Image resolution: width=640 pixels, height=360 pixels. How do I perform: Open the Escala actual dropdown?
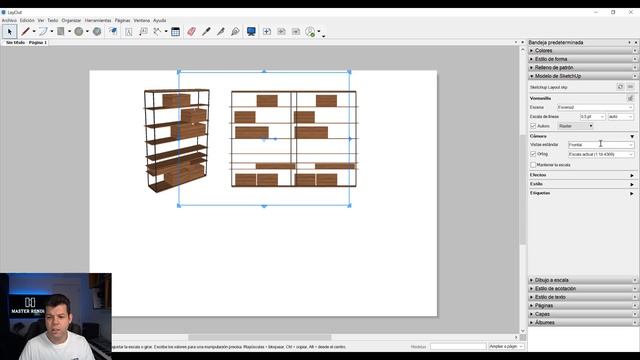(x=601, y=154)
